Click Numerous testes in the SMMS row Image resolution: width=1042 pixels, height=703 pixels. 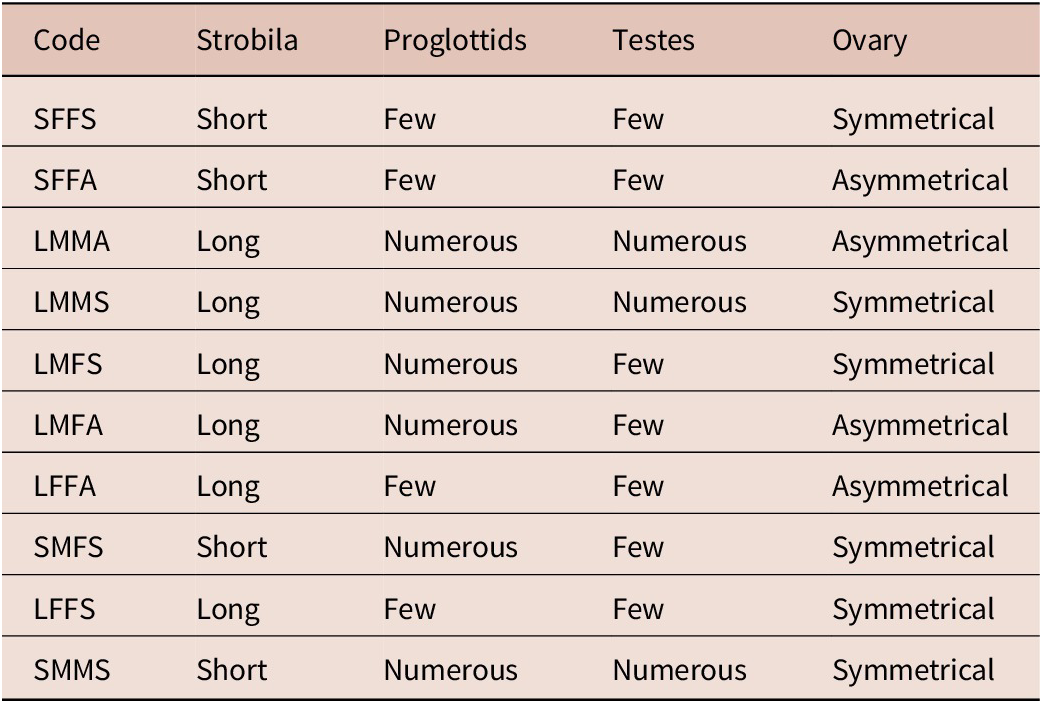pyautogui.click(x=680, y=670)
